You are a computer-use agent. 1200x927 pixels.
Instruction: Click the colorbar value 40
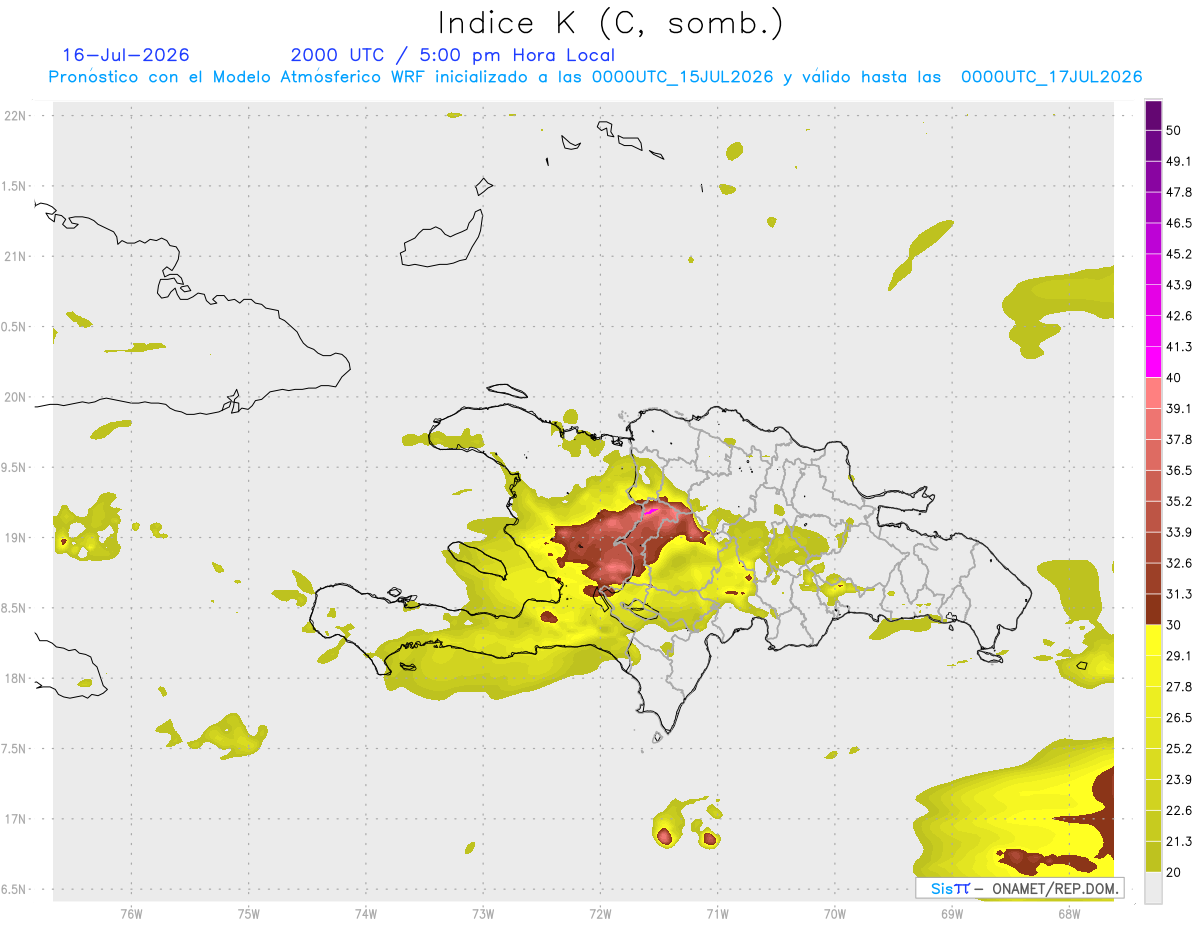point(1175,378)
